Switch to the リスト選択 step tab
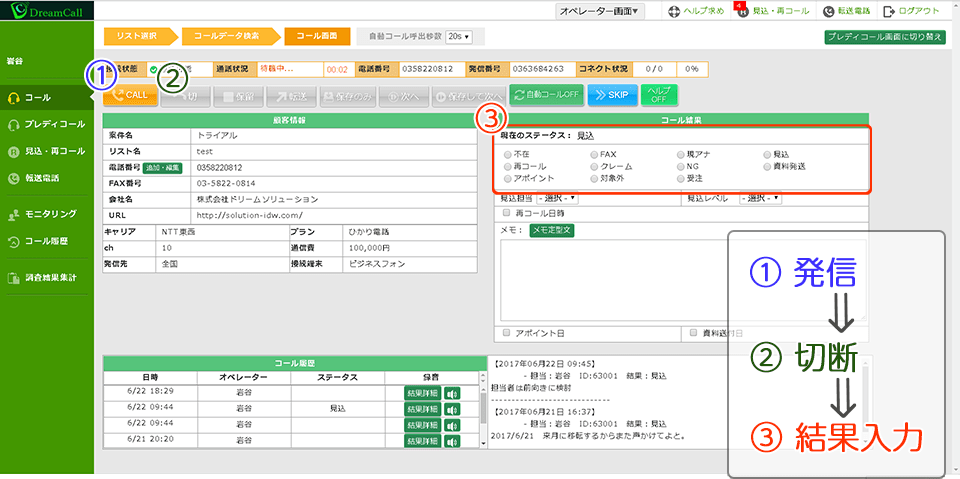Viewport: 960px width, 479px height. point(137,36)
